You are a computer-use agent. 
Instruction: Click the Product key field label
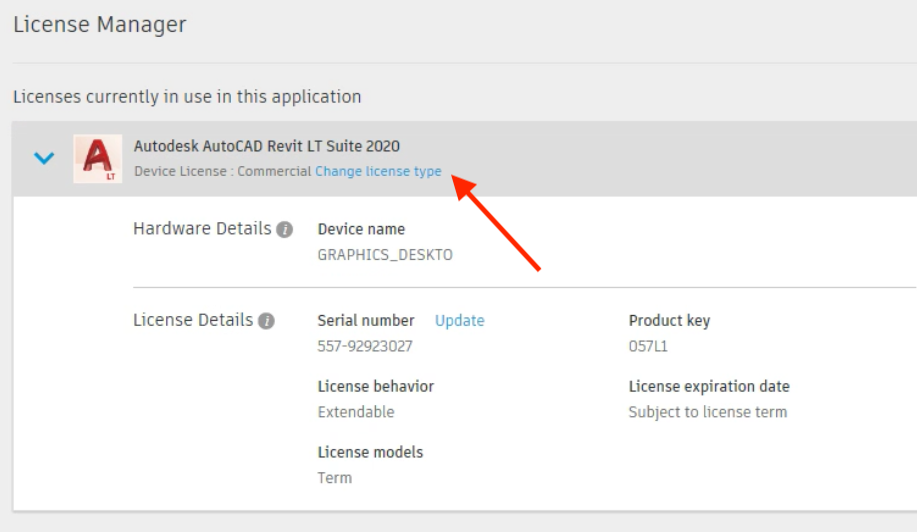(670, 321)
